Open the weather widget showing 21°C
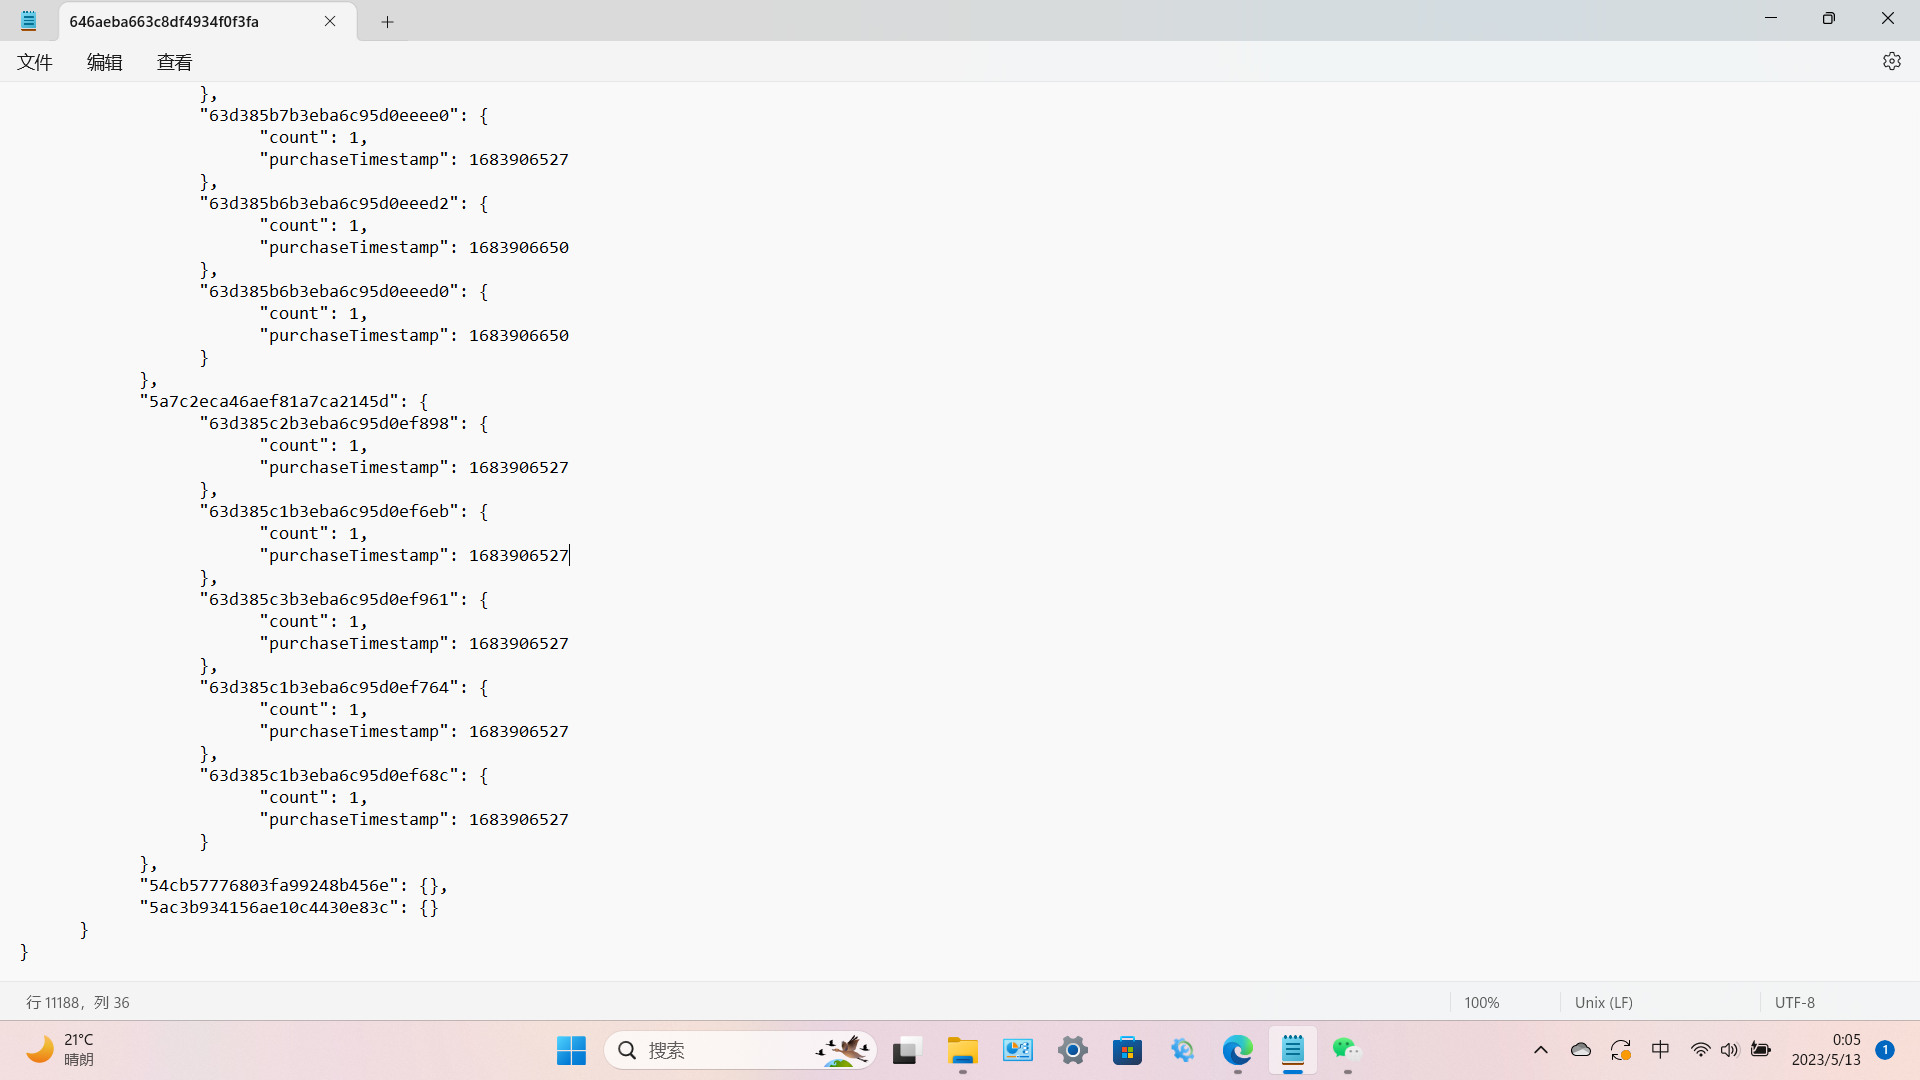Viewport: 1920px width, 1080px height. click(x=62, y=1050)
